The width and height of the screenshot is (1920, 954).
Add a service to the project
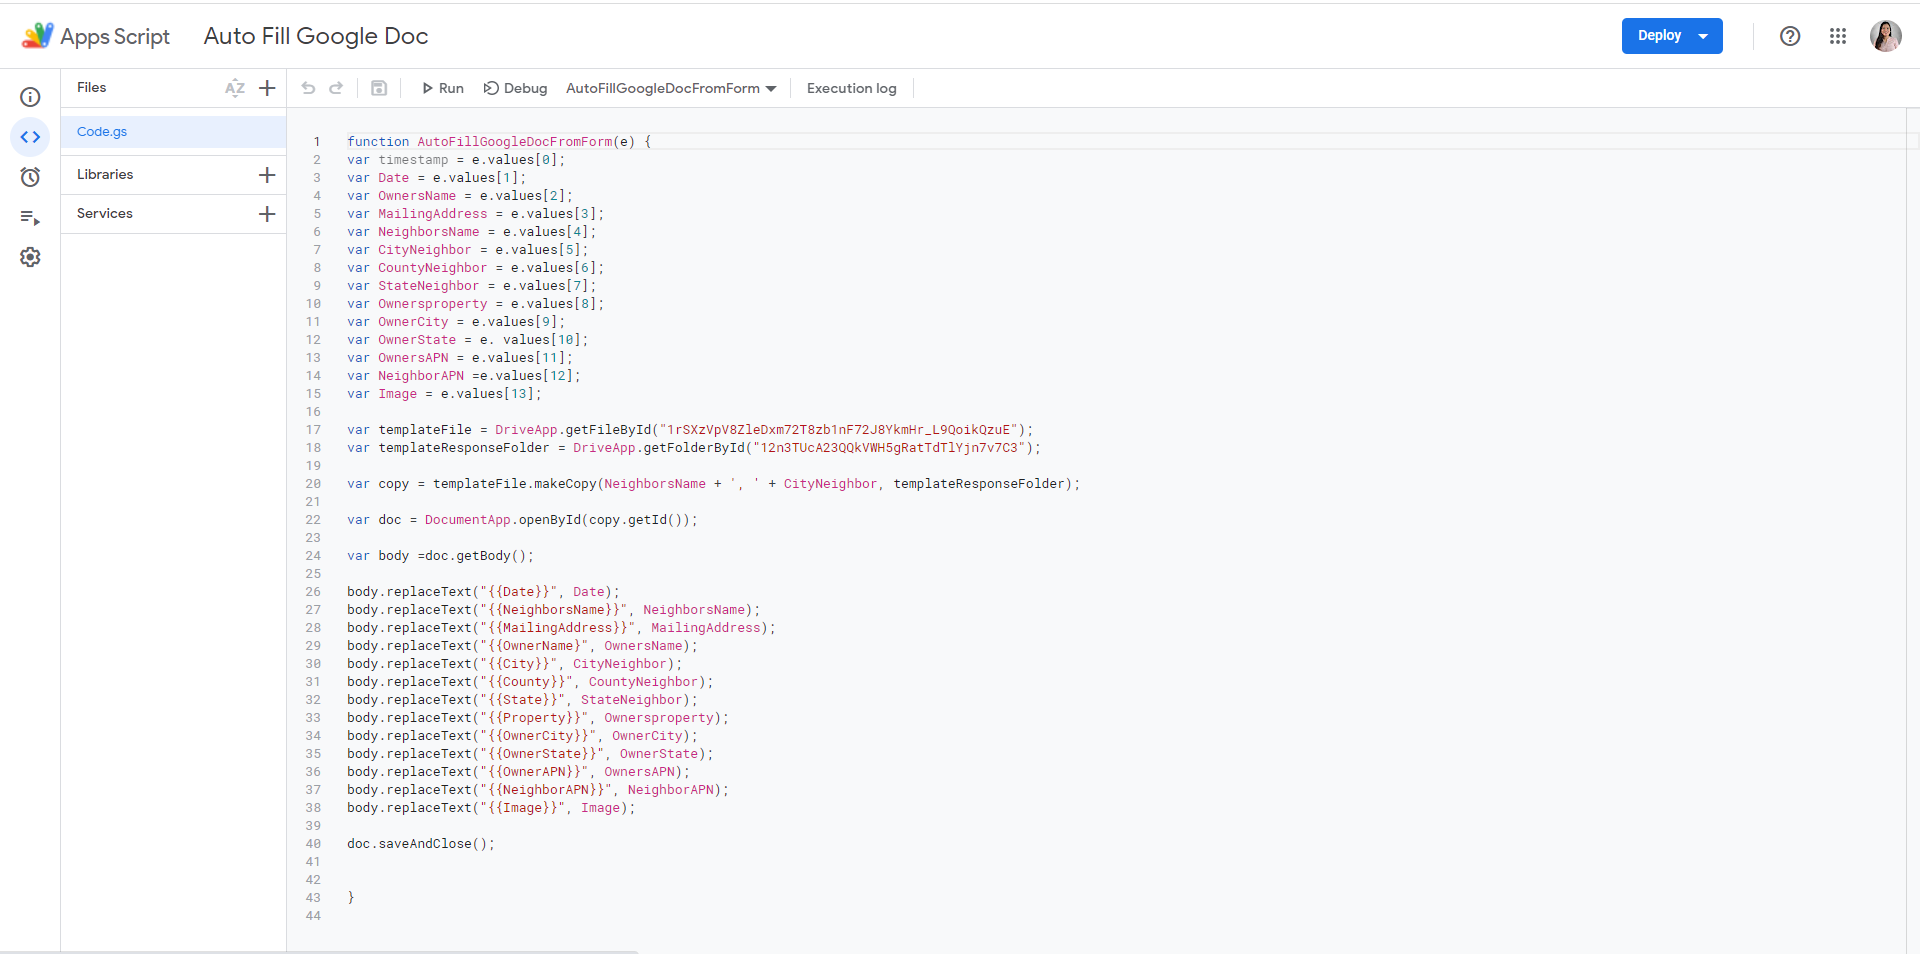click(x=266, y=213)
